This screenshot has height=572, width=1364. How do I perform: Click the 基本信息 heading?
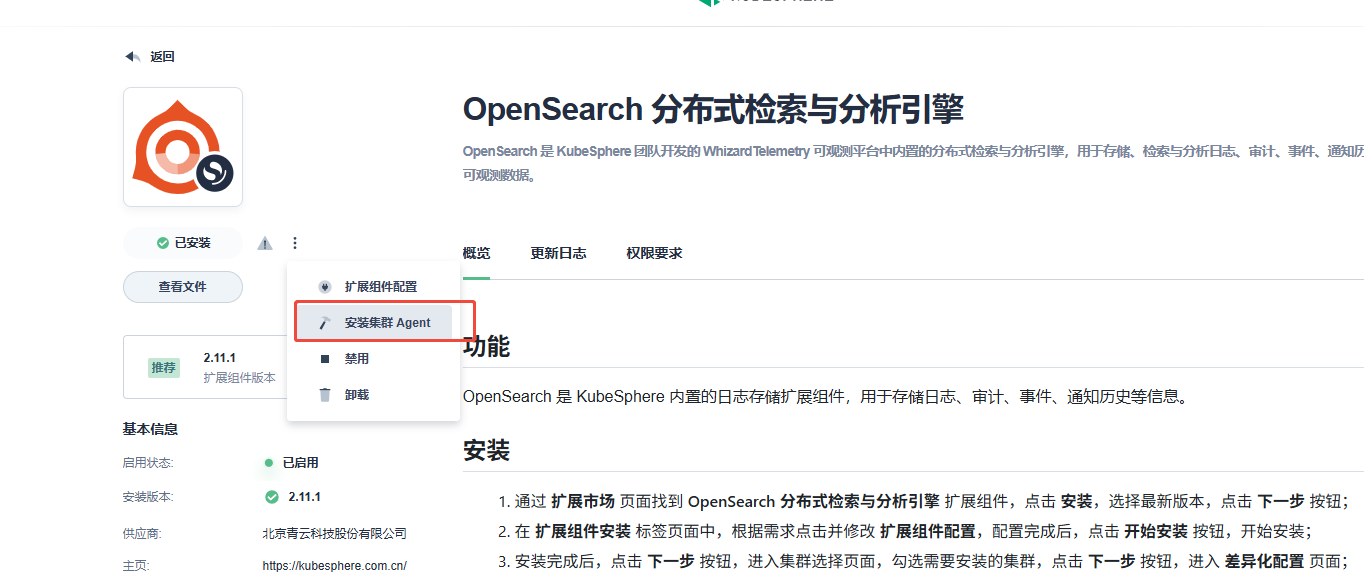tap(150, 429)
